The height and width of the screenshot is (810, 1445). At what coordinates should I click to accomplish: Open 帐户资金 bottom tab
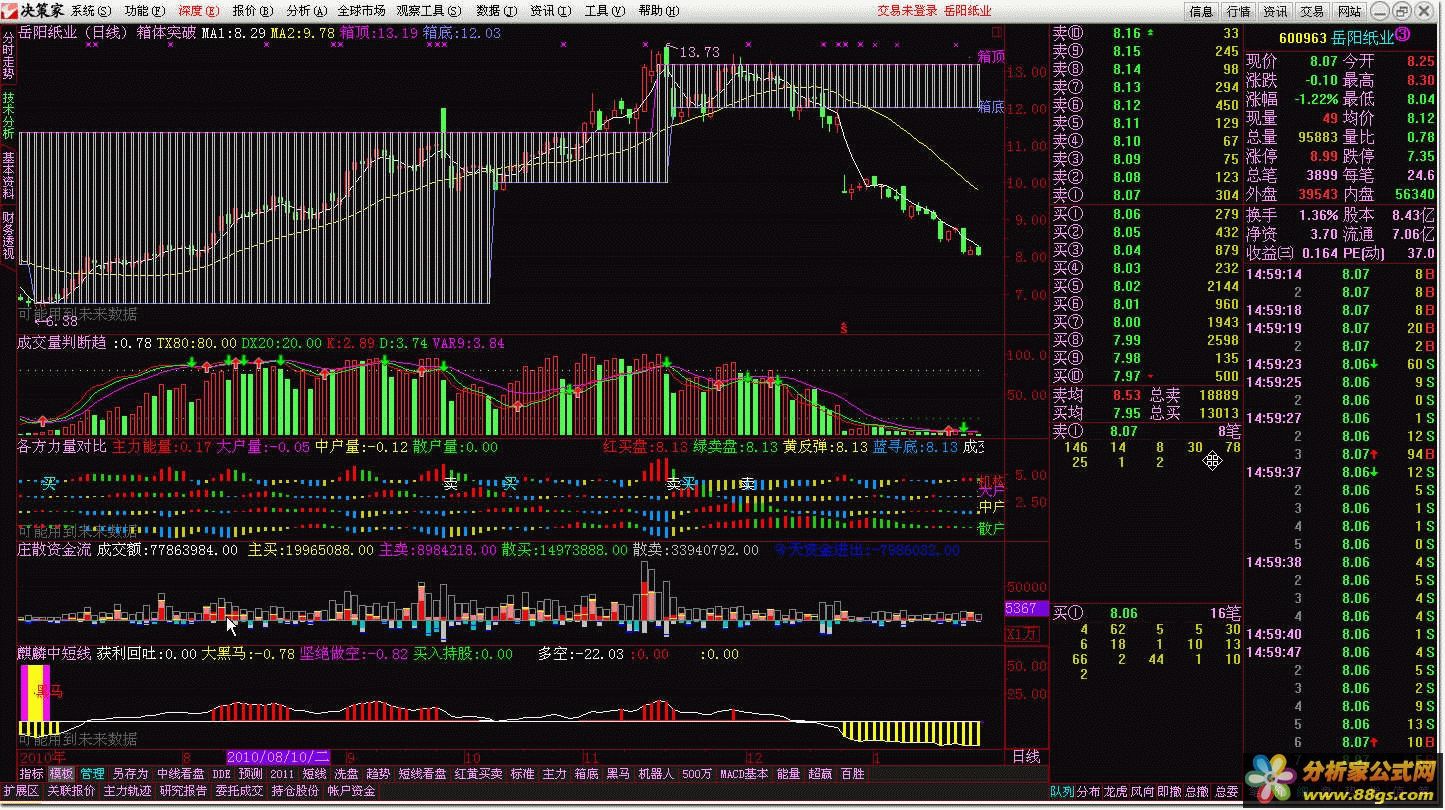pyautogui.click(x=351, y=791)
